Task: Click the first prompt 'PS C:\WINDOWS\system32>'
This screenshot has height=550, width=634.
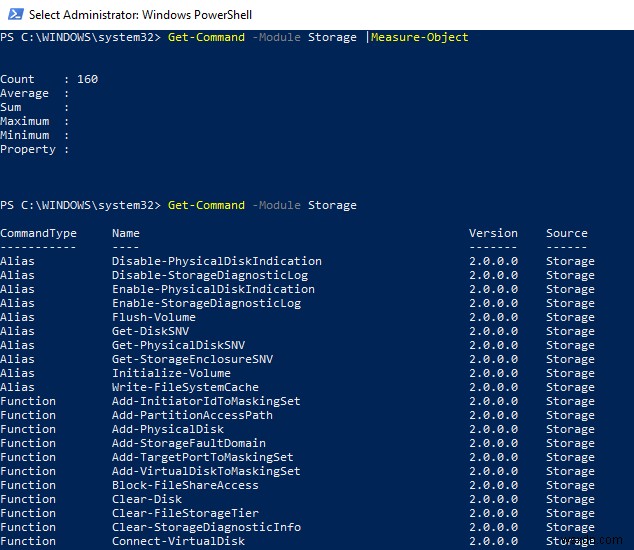Action: [80, 37]
